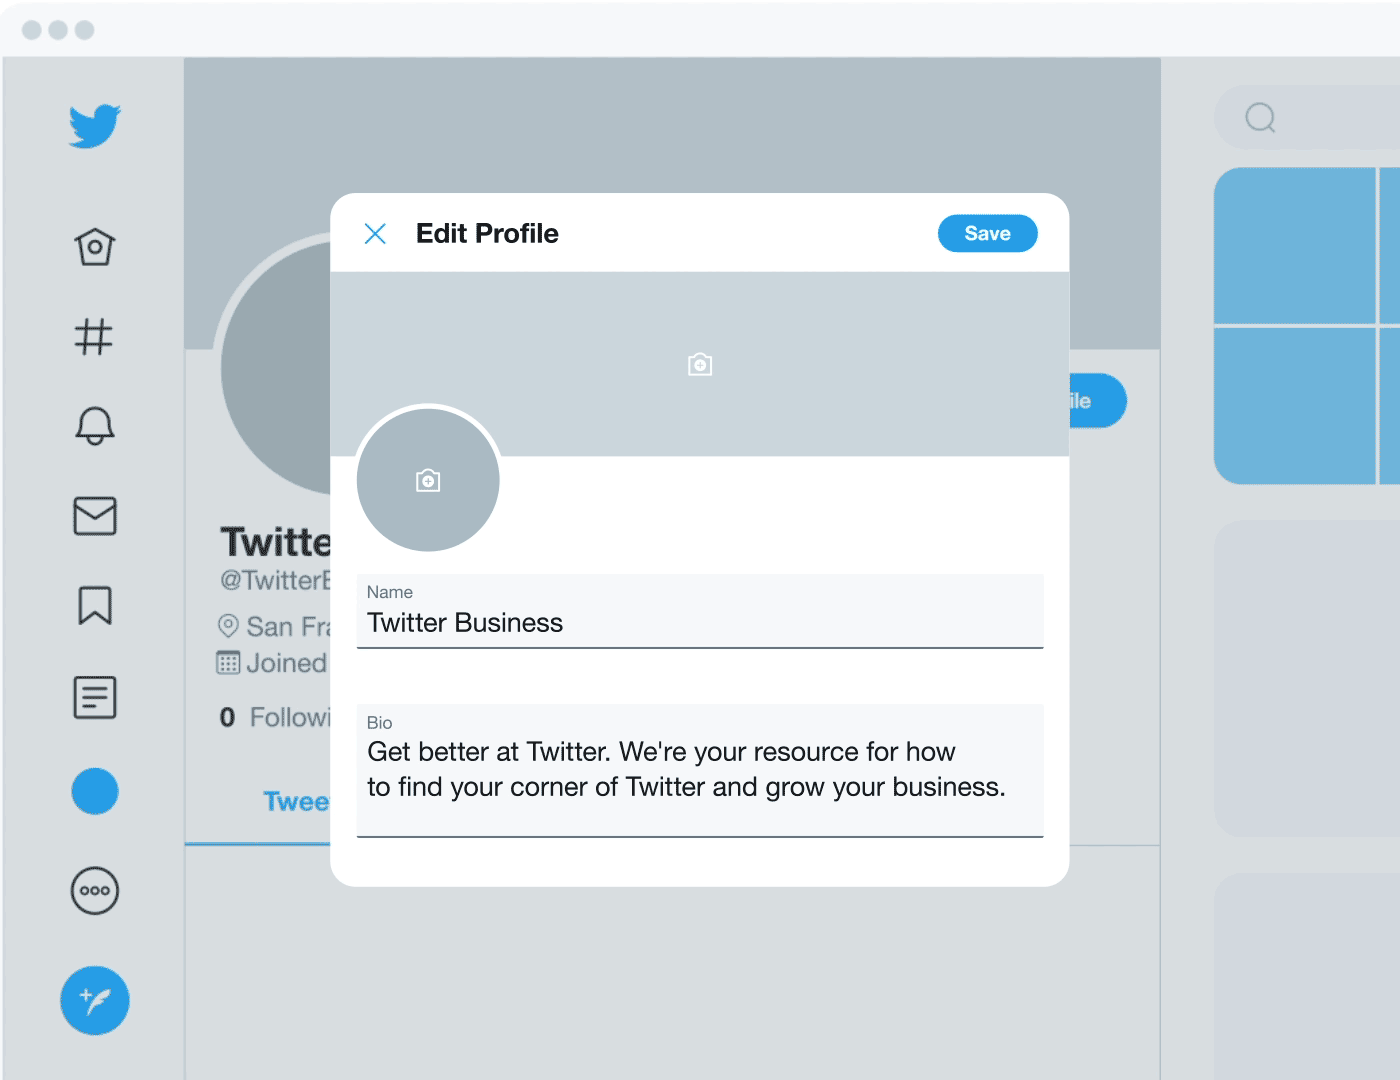Open the Bookmarks icon
Image resolution: width=1400 pixels, height=1080 pixels.
tap(95, 606)
